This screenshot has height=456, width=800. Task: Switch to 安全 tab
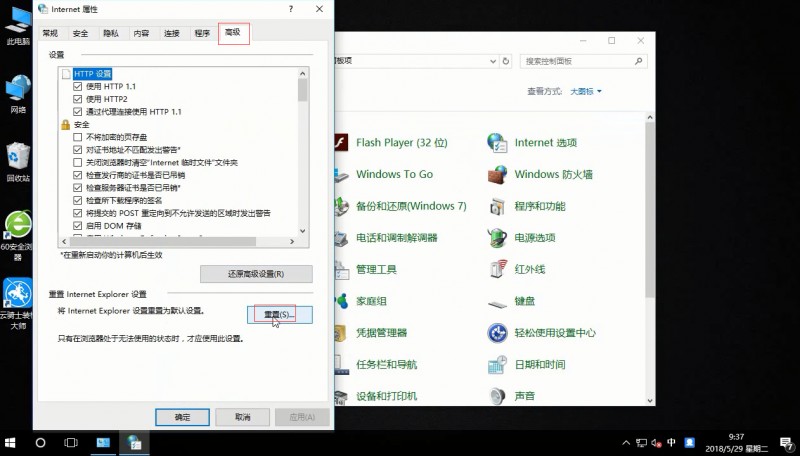(x=80, y=33)
